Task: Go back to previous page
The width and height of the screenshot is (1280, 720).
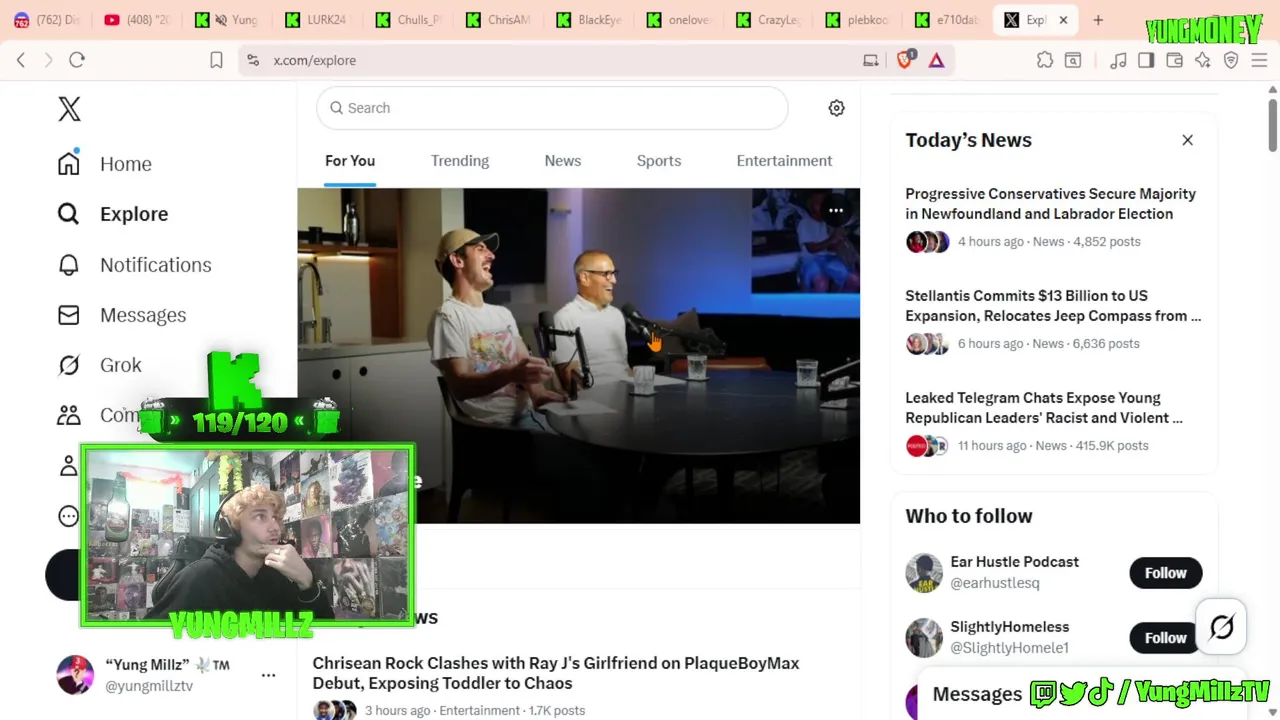Action: [x=21, y=60]
